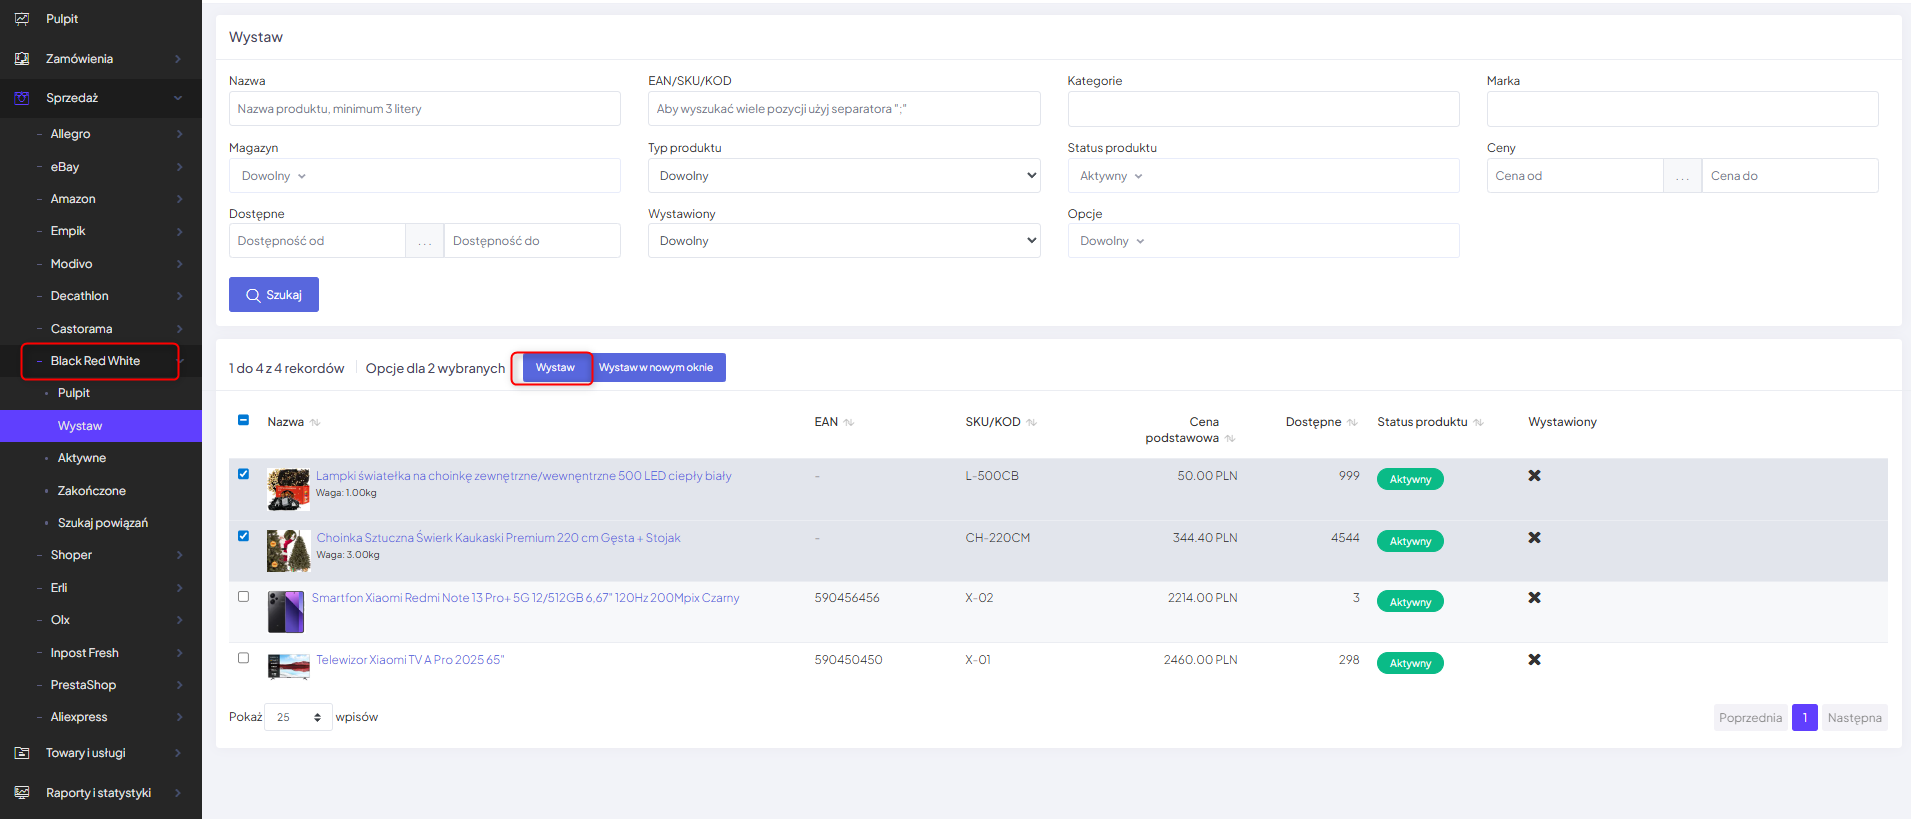Select Szukaj powiązań in the sidebar
Viewport: 1911px width, 819px height.
102,523
